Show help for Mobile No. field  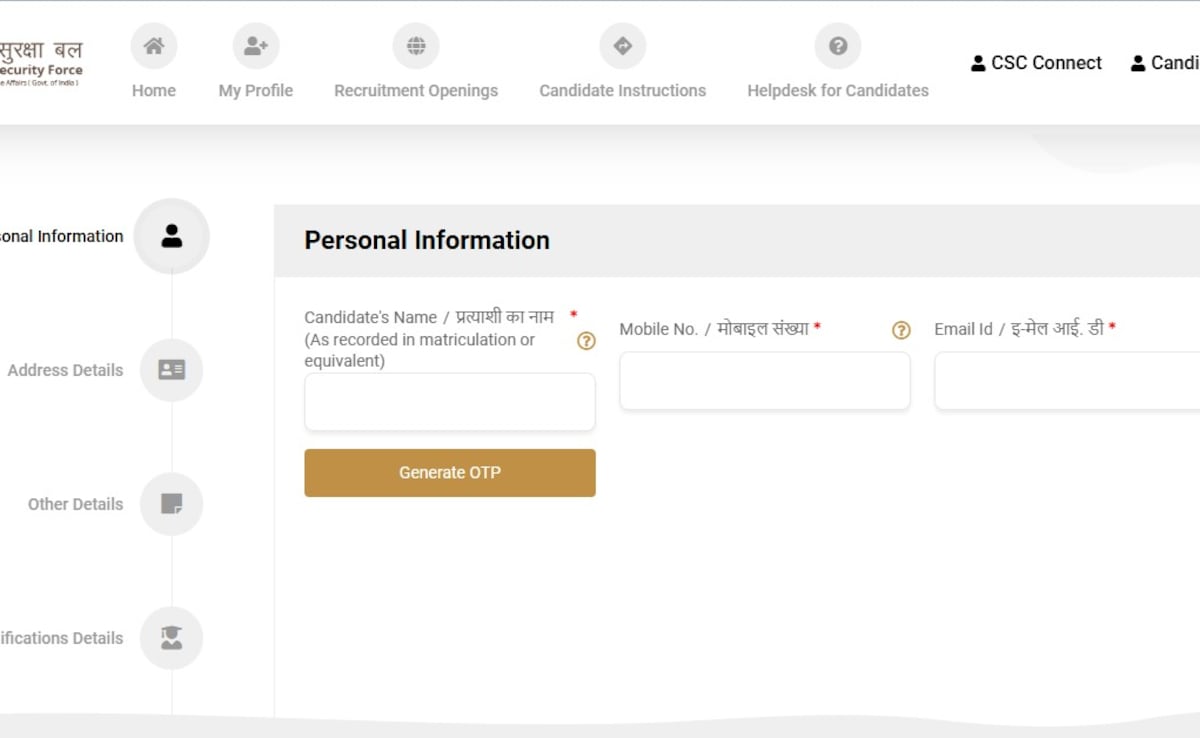(x=901, y=330)
